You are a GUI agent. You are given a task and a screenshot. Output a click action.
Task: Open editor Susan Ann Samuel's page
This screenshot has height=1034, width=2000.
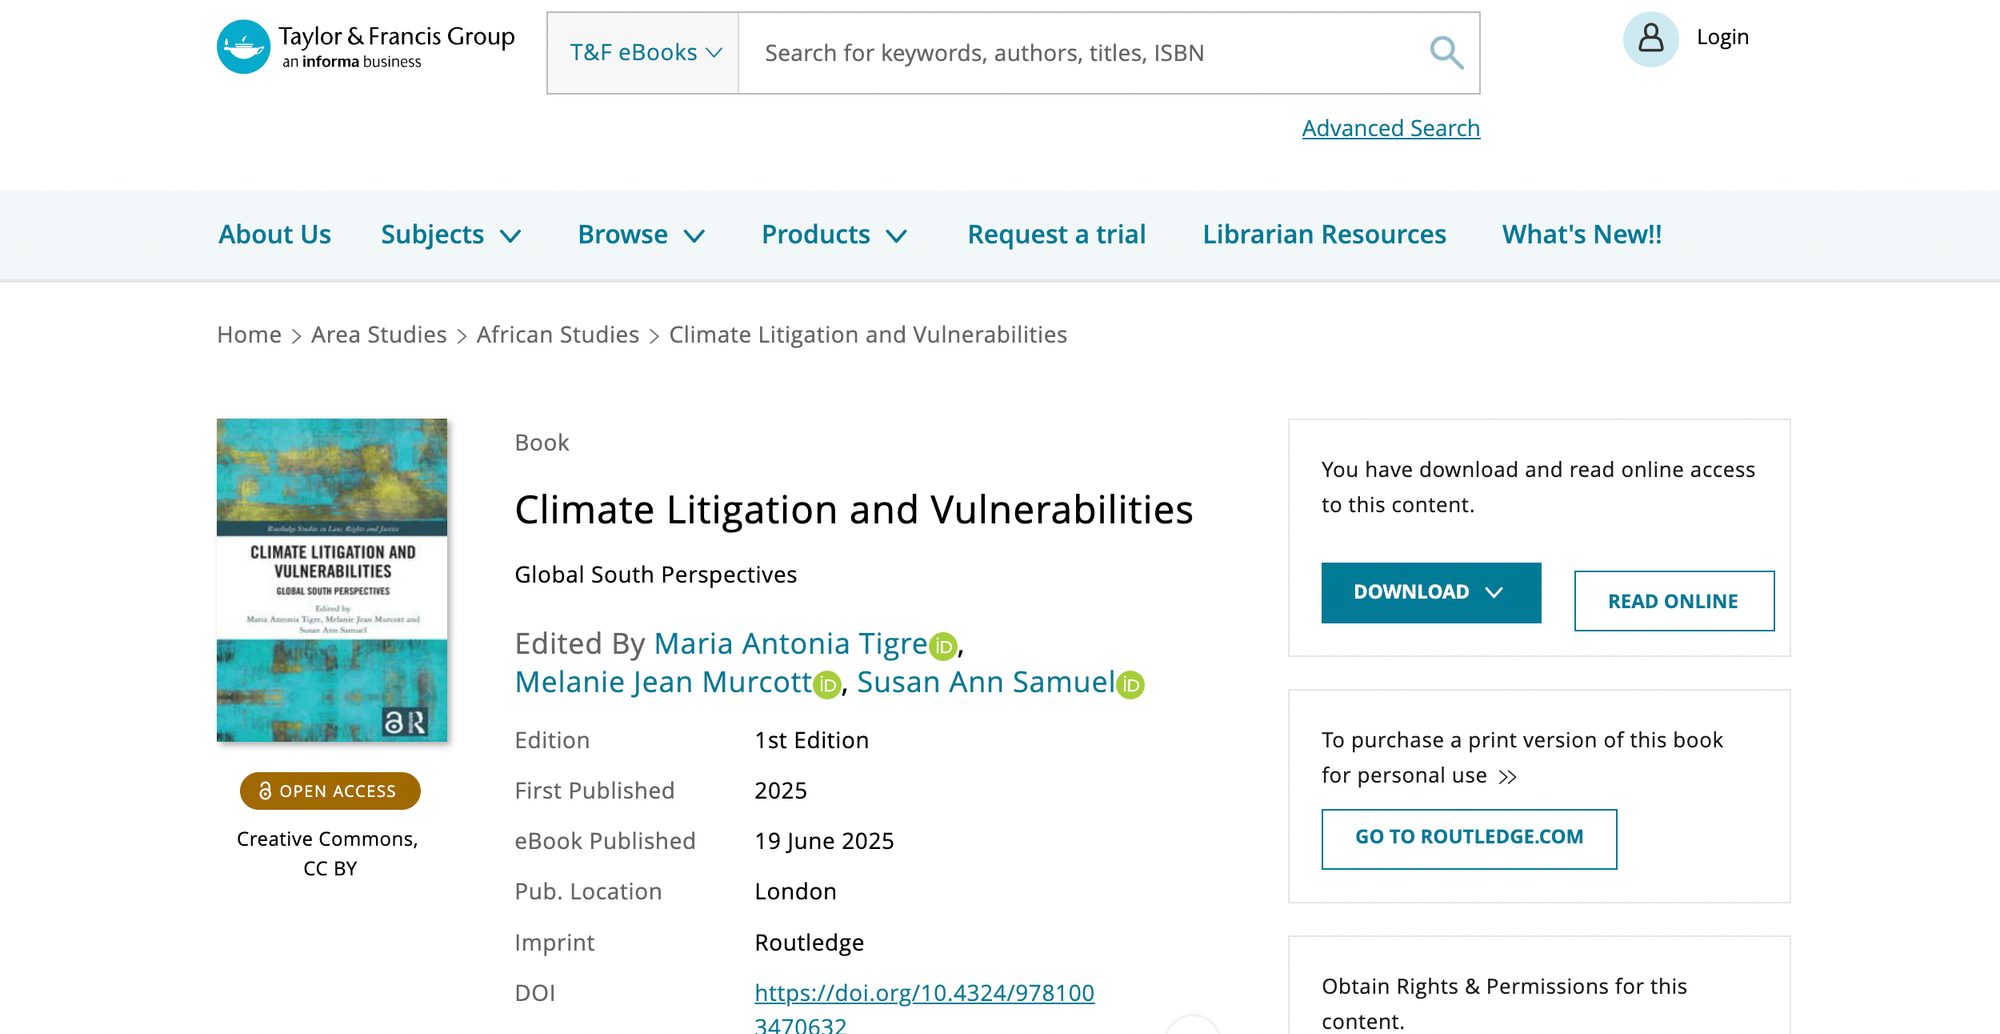tap(986, 682)
